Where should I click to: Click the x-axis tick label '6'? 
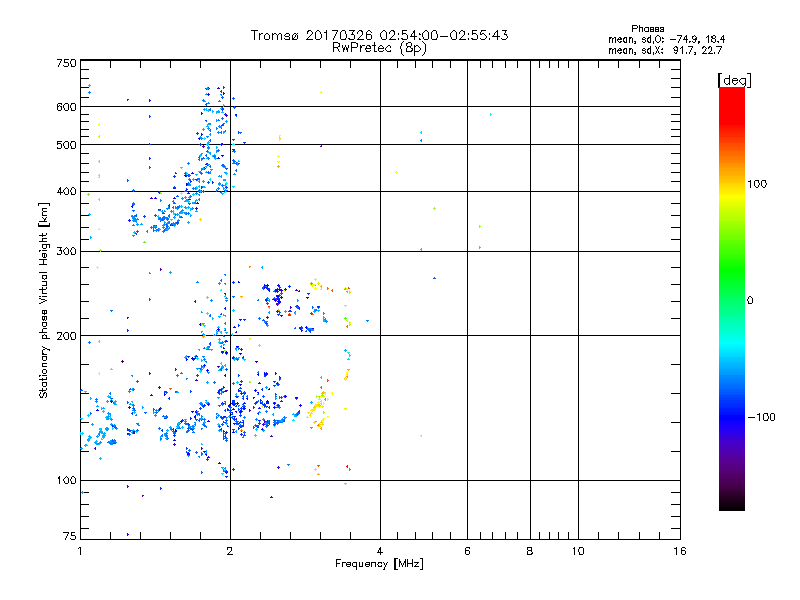tap(467, 551)
